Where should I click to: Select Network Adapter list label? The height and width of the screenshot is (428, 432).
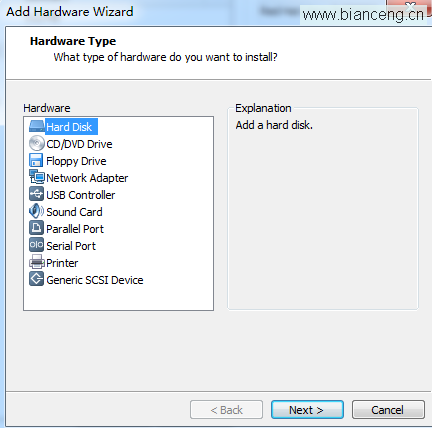pos(87,178)
